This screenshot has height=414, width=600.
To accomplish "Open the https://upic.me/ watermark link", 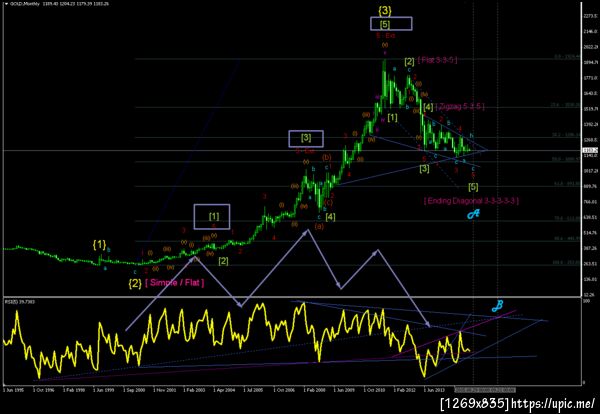I will point(553,403).
